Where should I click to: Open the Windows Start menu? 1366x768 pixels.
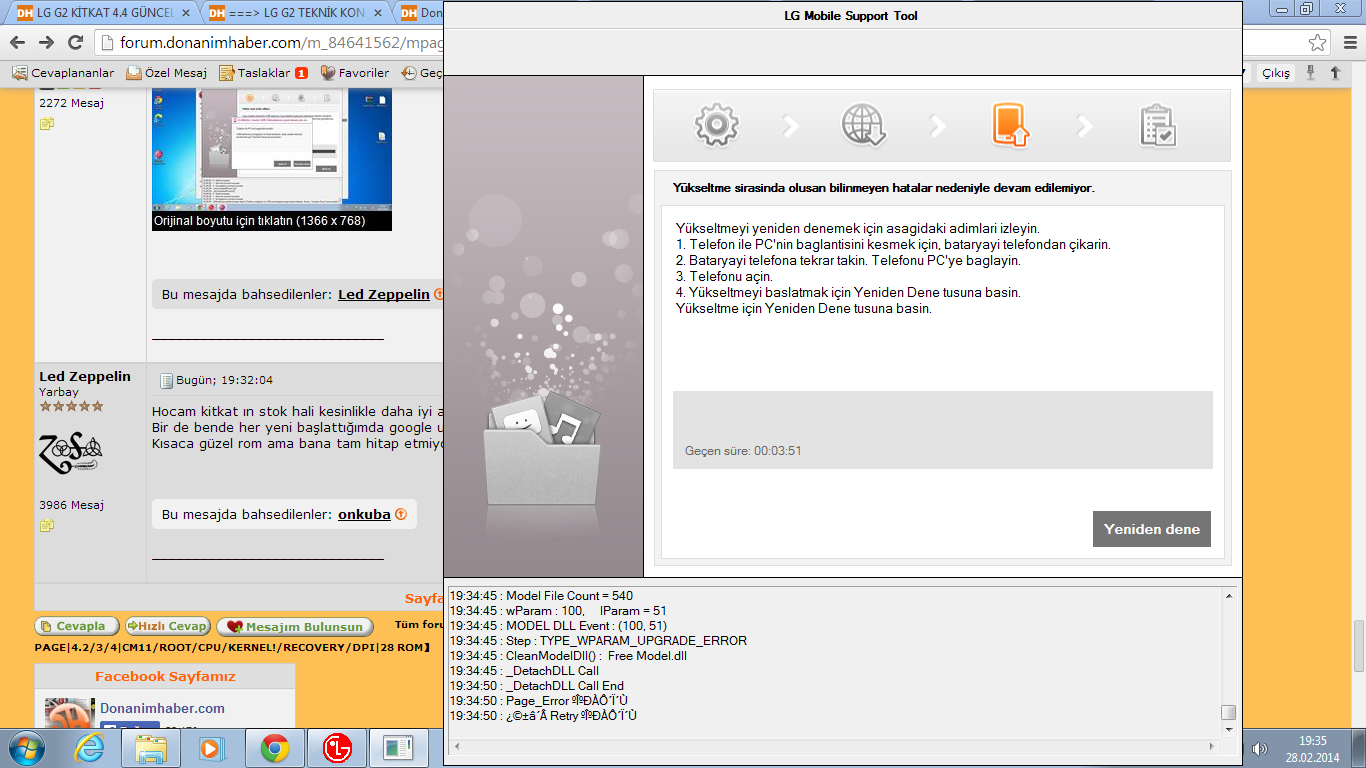click(x=26, y=747)
